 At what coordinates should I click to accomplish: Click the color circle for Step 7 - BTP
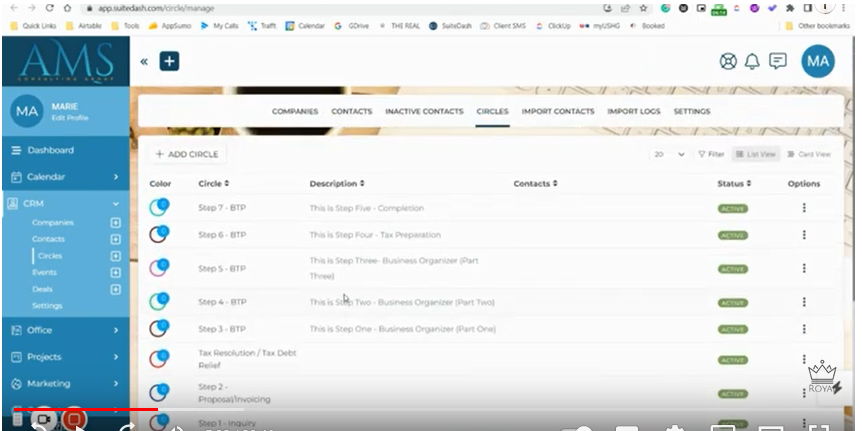tap(159, 207)
